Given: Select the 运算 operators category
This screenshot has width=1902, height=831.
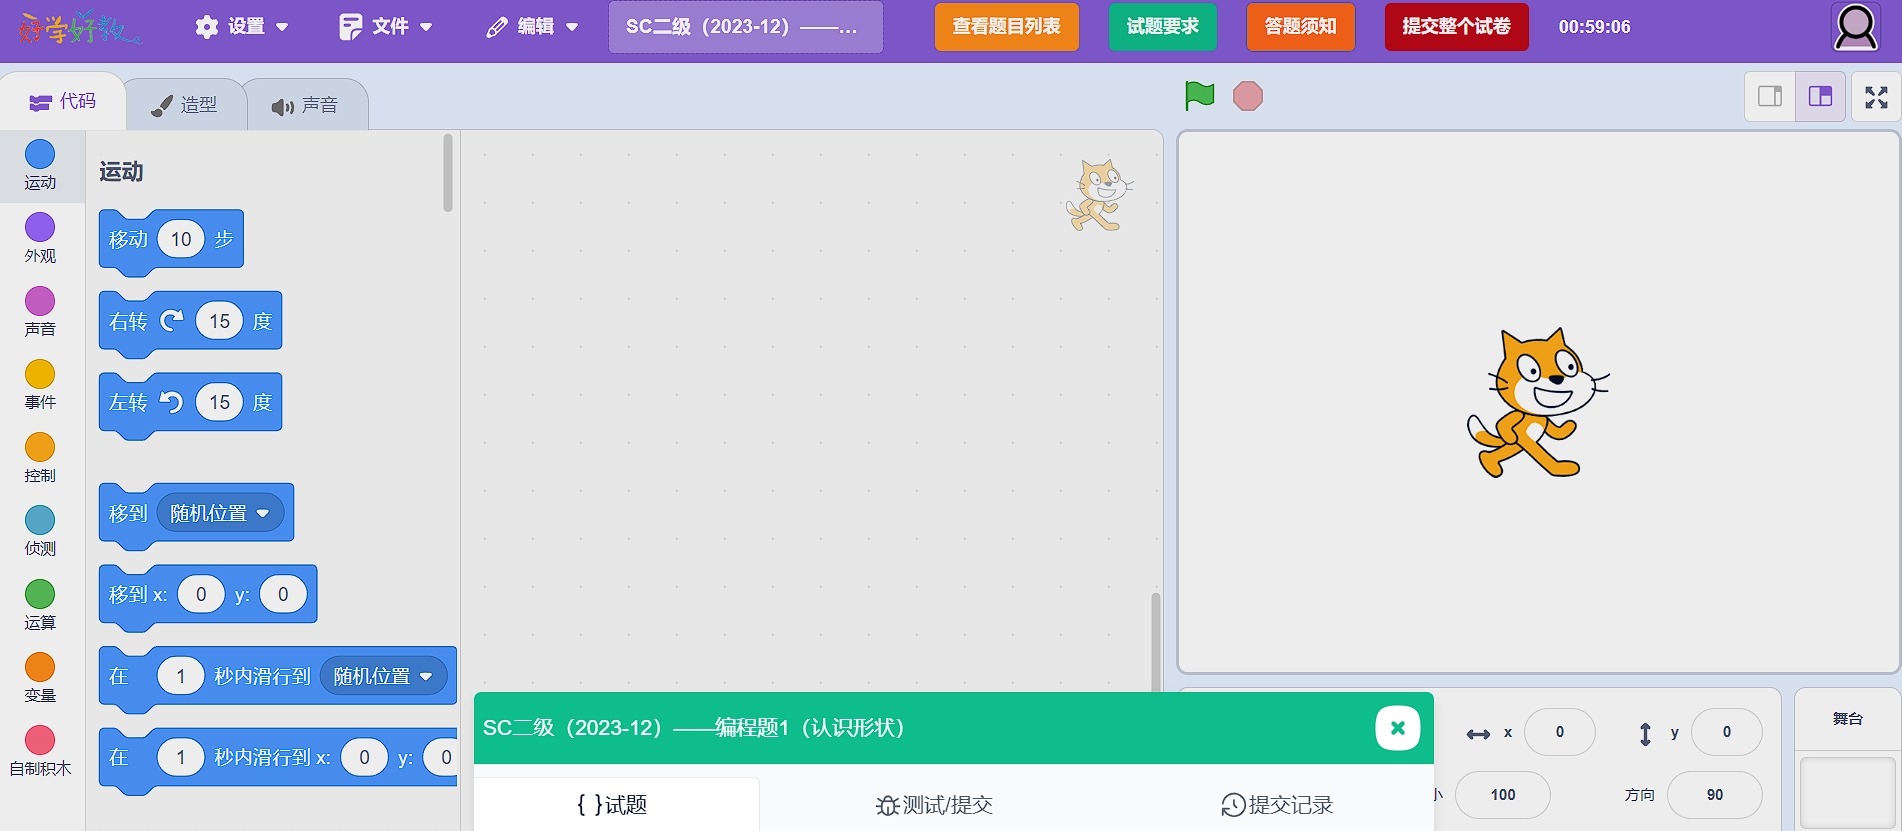Looking at the screenshot, I should tap(40, 605).
